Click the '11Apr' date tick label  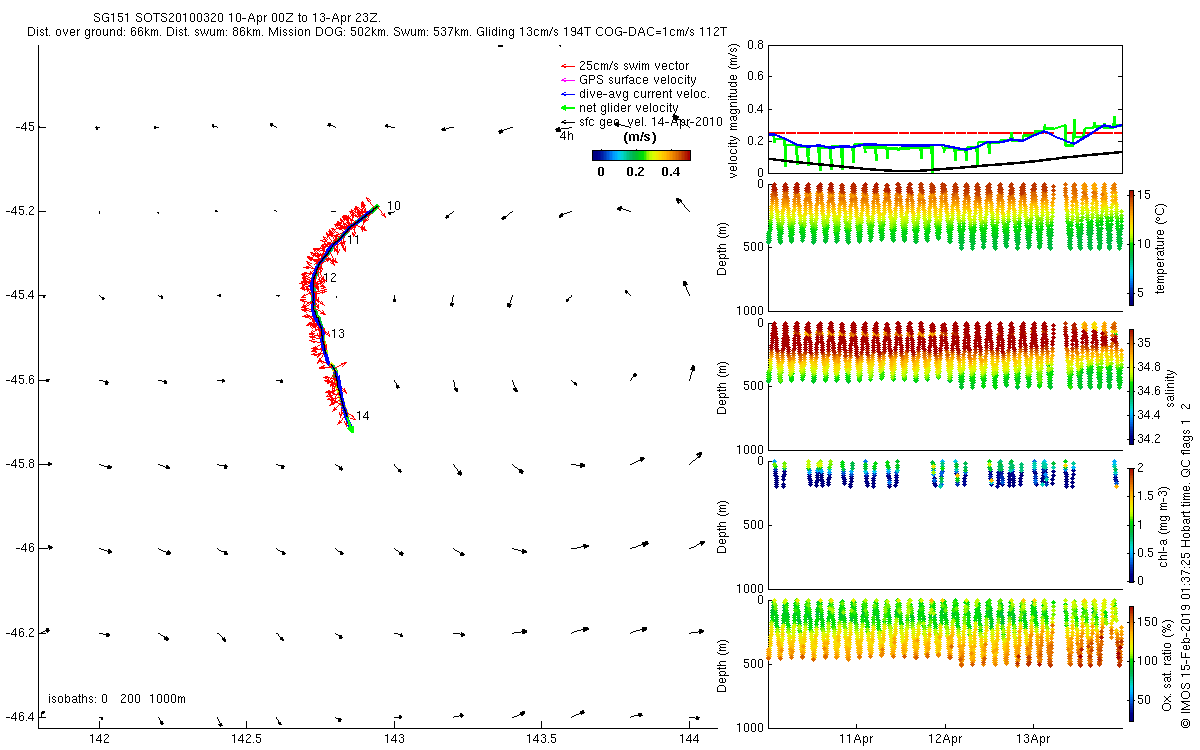tap(858, 739)
